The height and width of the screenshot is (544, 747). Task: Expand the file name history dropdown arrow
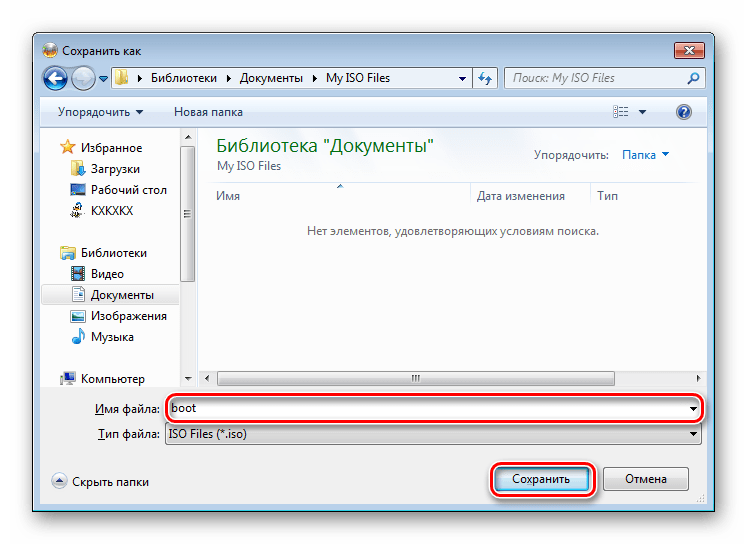(x=693, y=409)
